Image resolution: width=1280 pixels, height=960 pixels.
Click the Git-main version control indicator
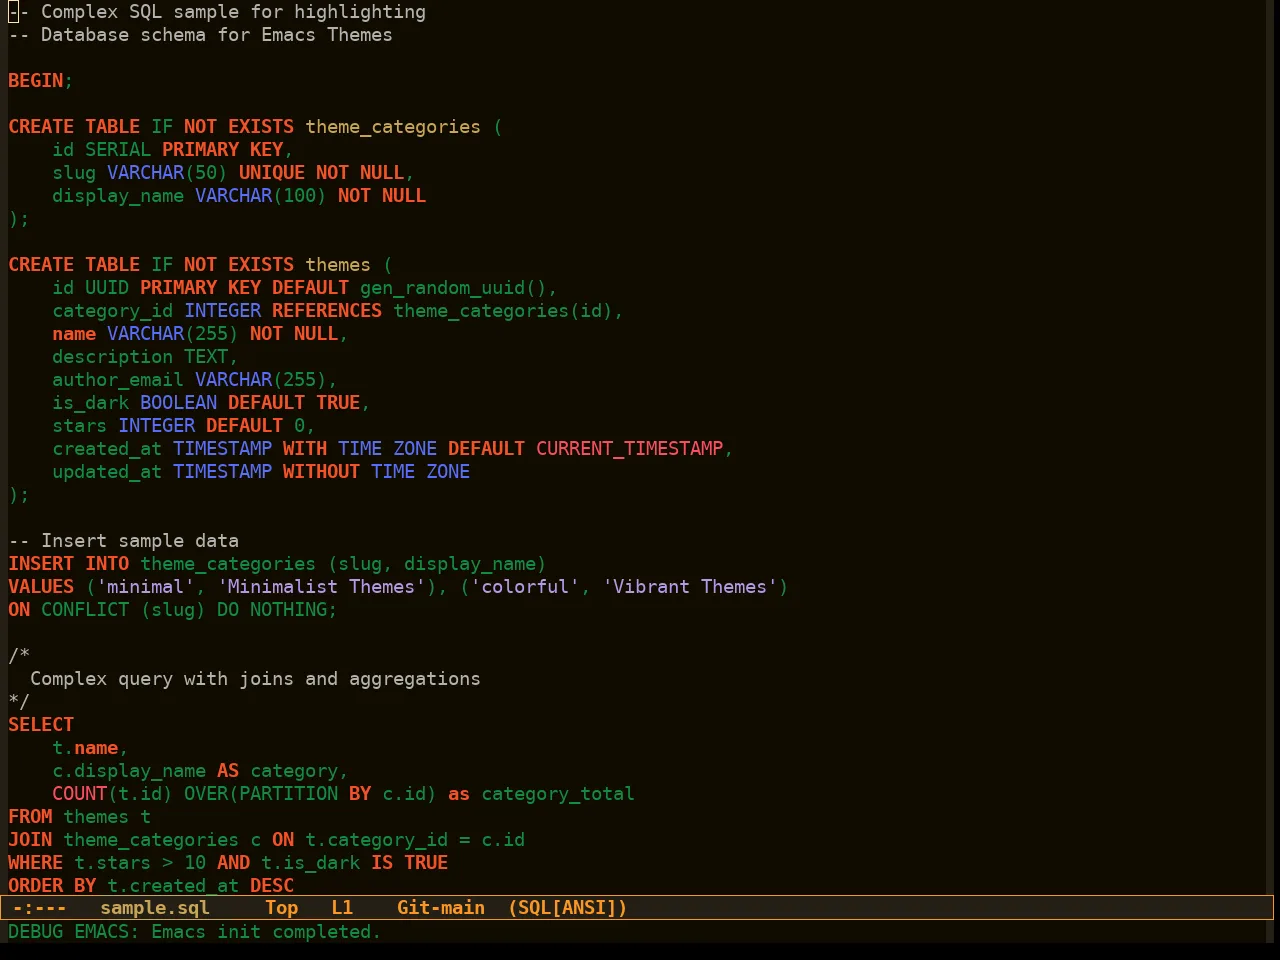tap(441, 908)
